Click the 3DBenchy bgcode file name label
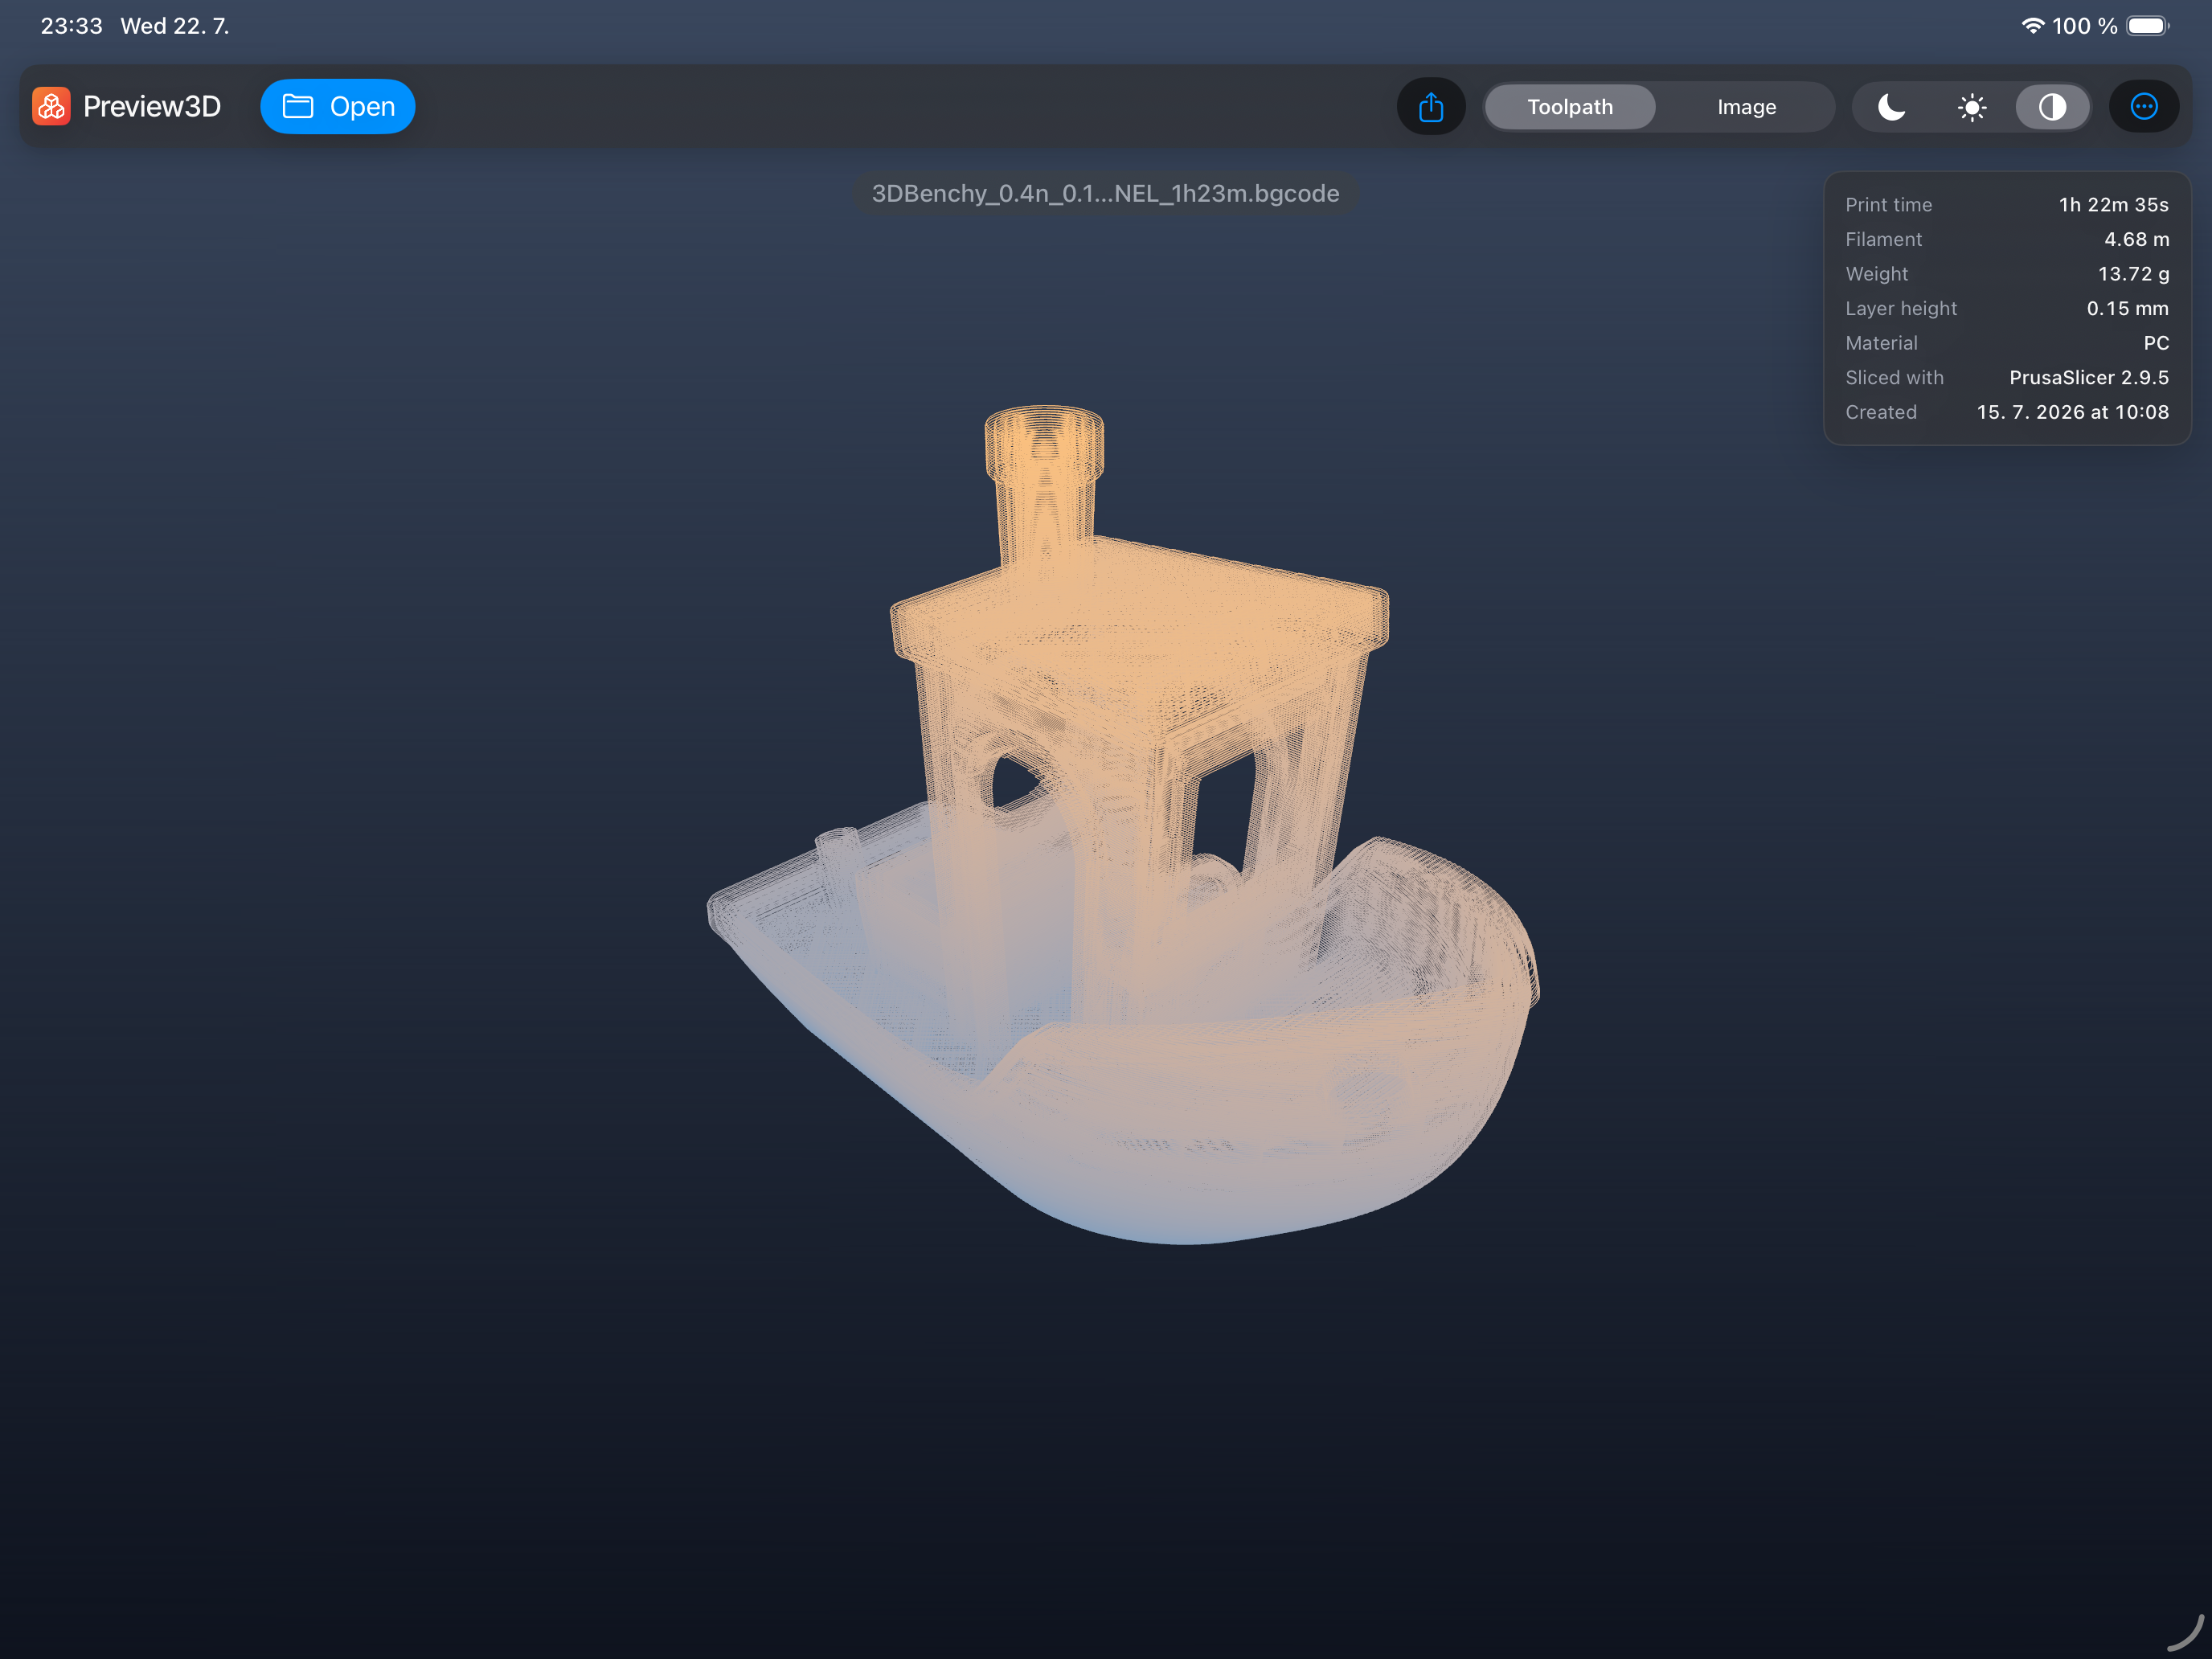This screenshot has height=1659, width=2212. 1106,193
